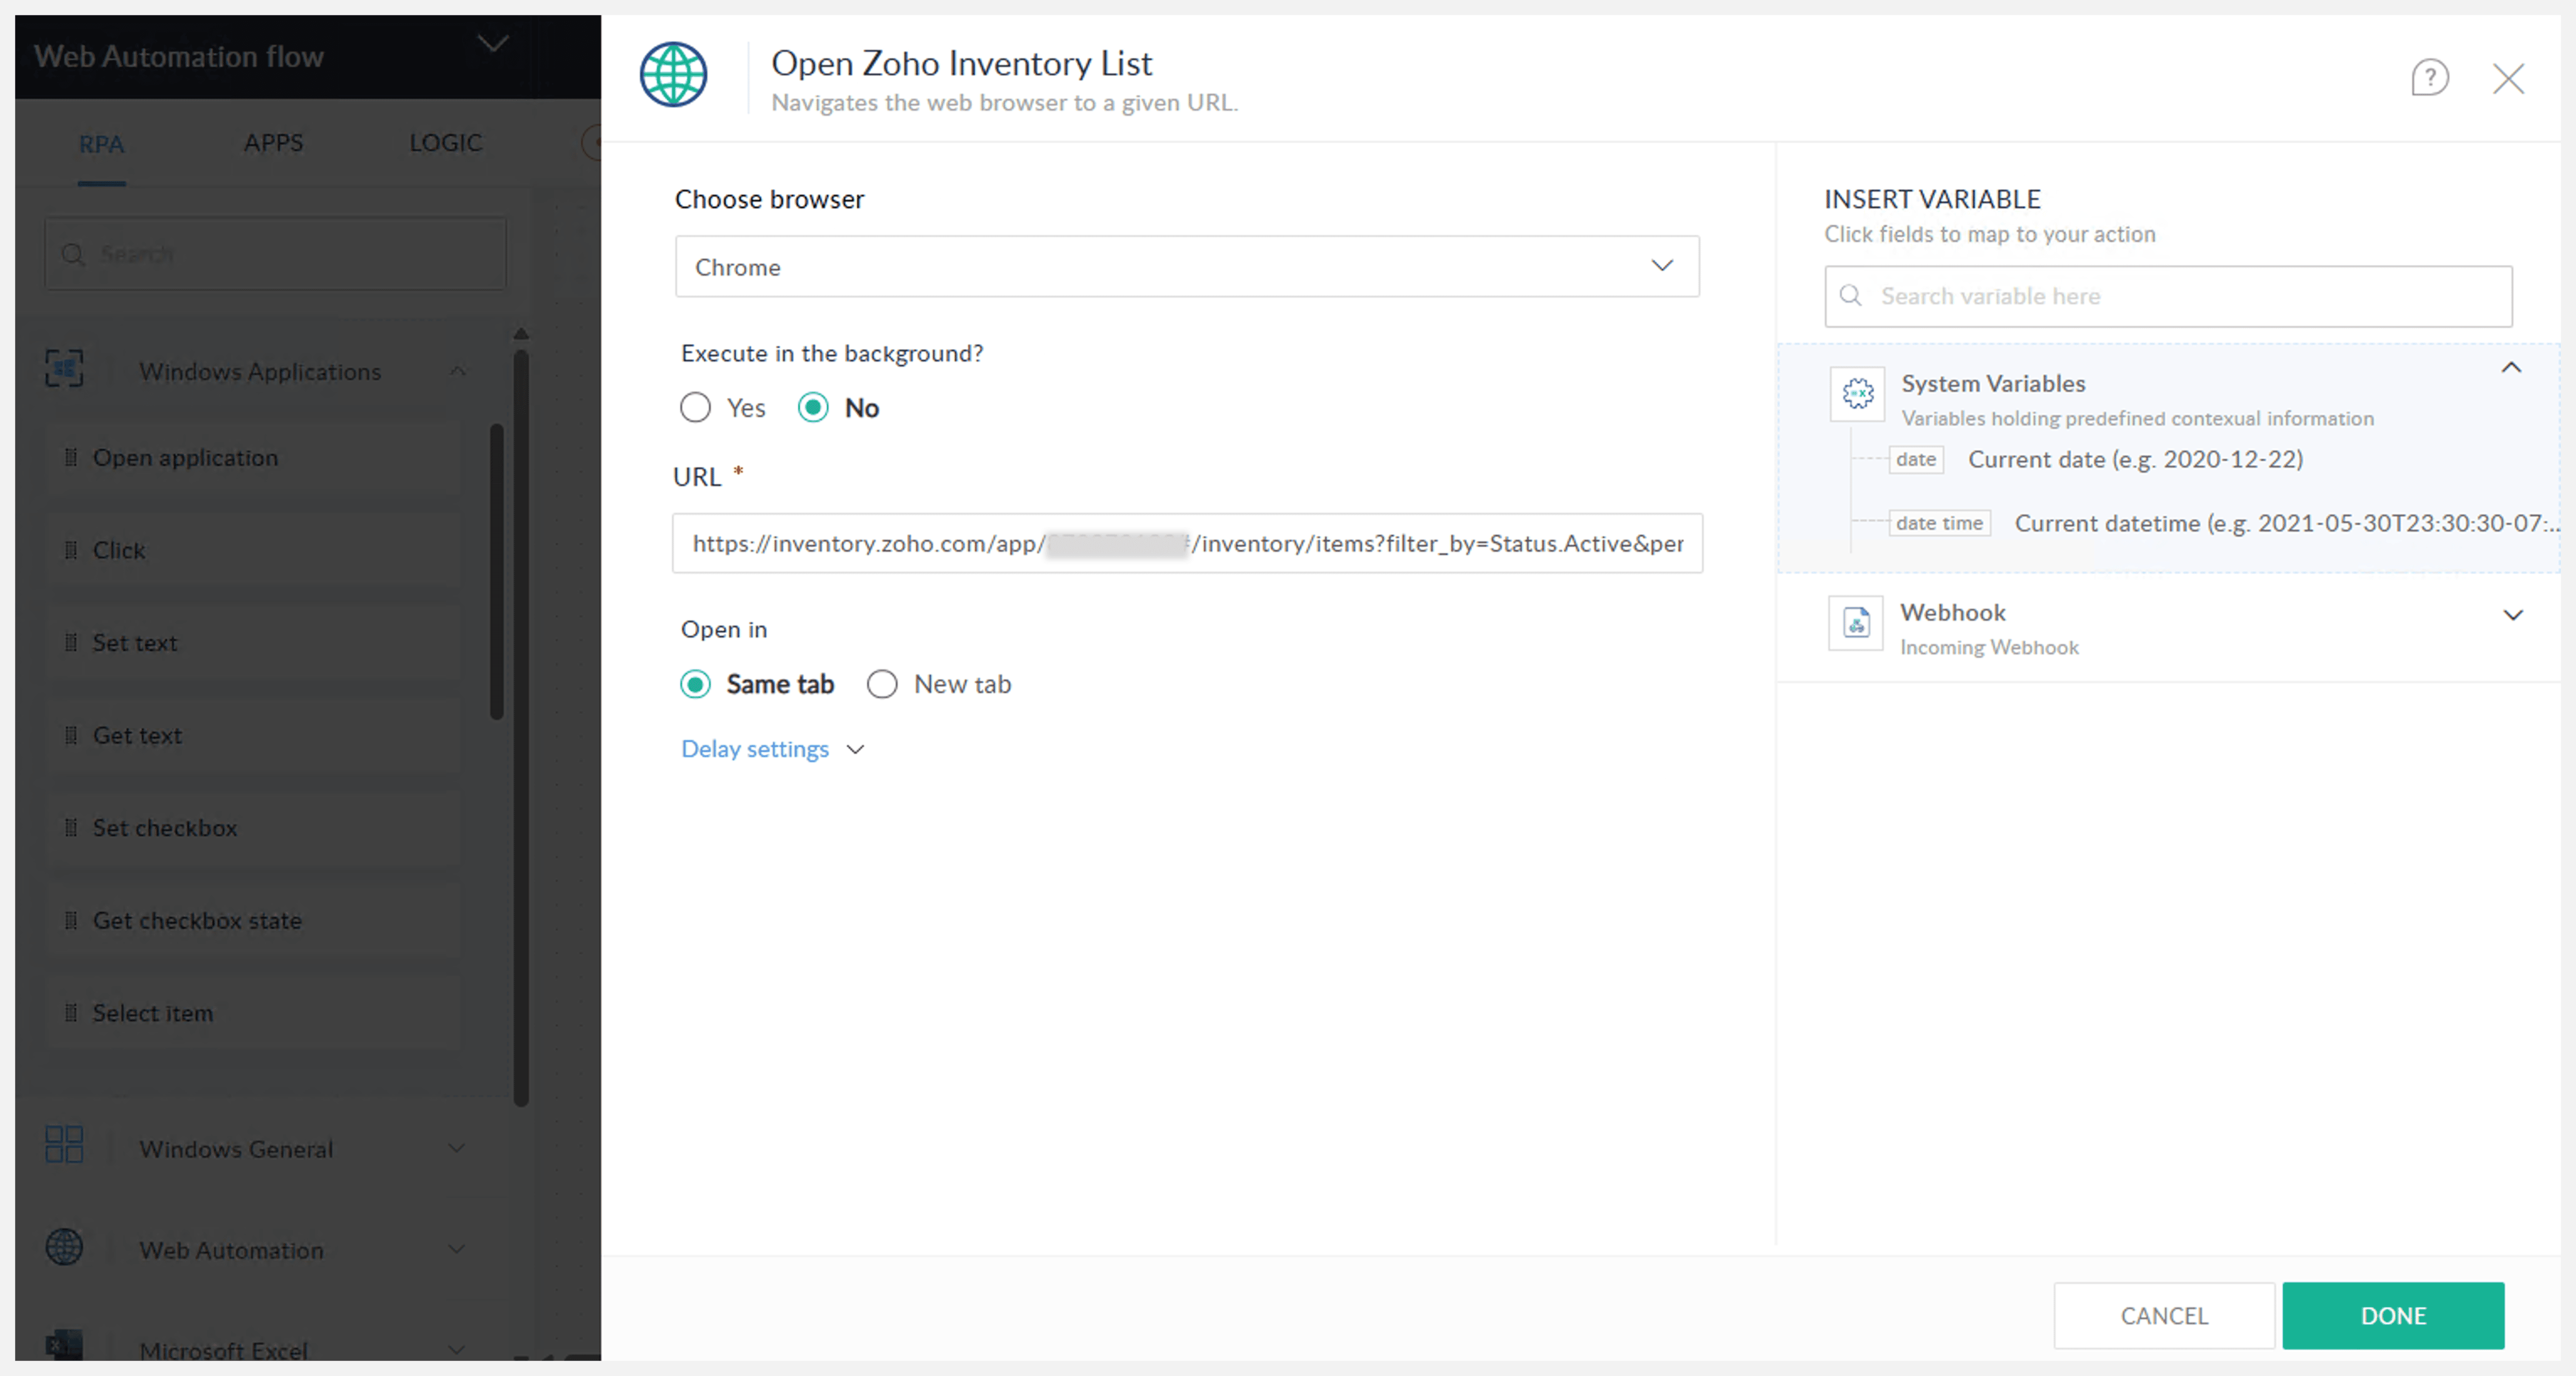Collapse the System Variables section
The width and height of the screenshot is (2576, 1376).
tap(2510, 368)
